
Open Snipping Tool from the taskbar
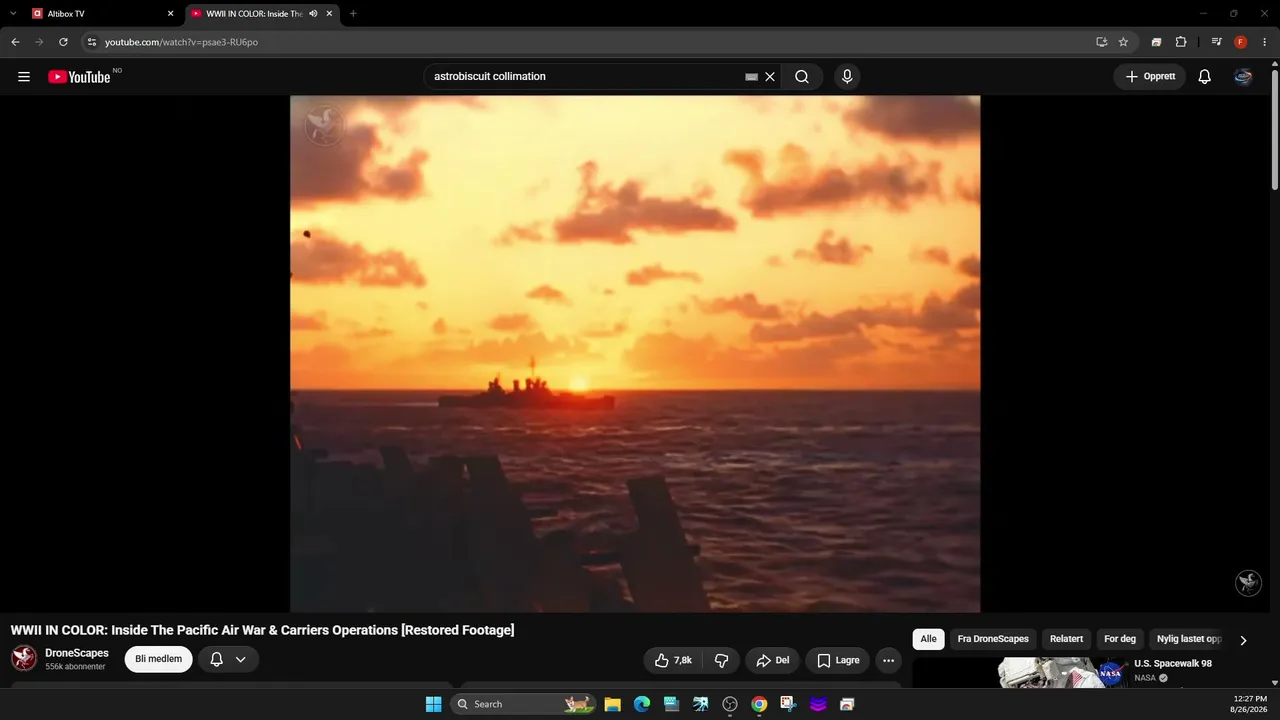point(789,704)
